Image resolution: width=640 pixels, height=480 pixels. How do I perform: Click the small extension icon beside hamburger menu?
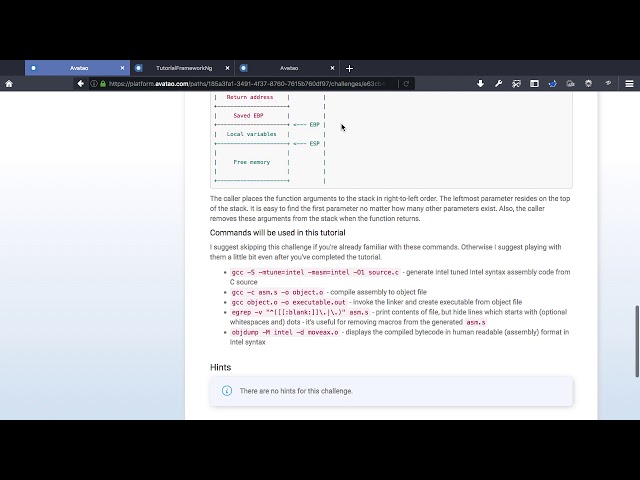[x=608, y=83]
